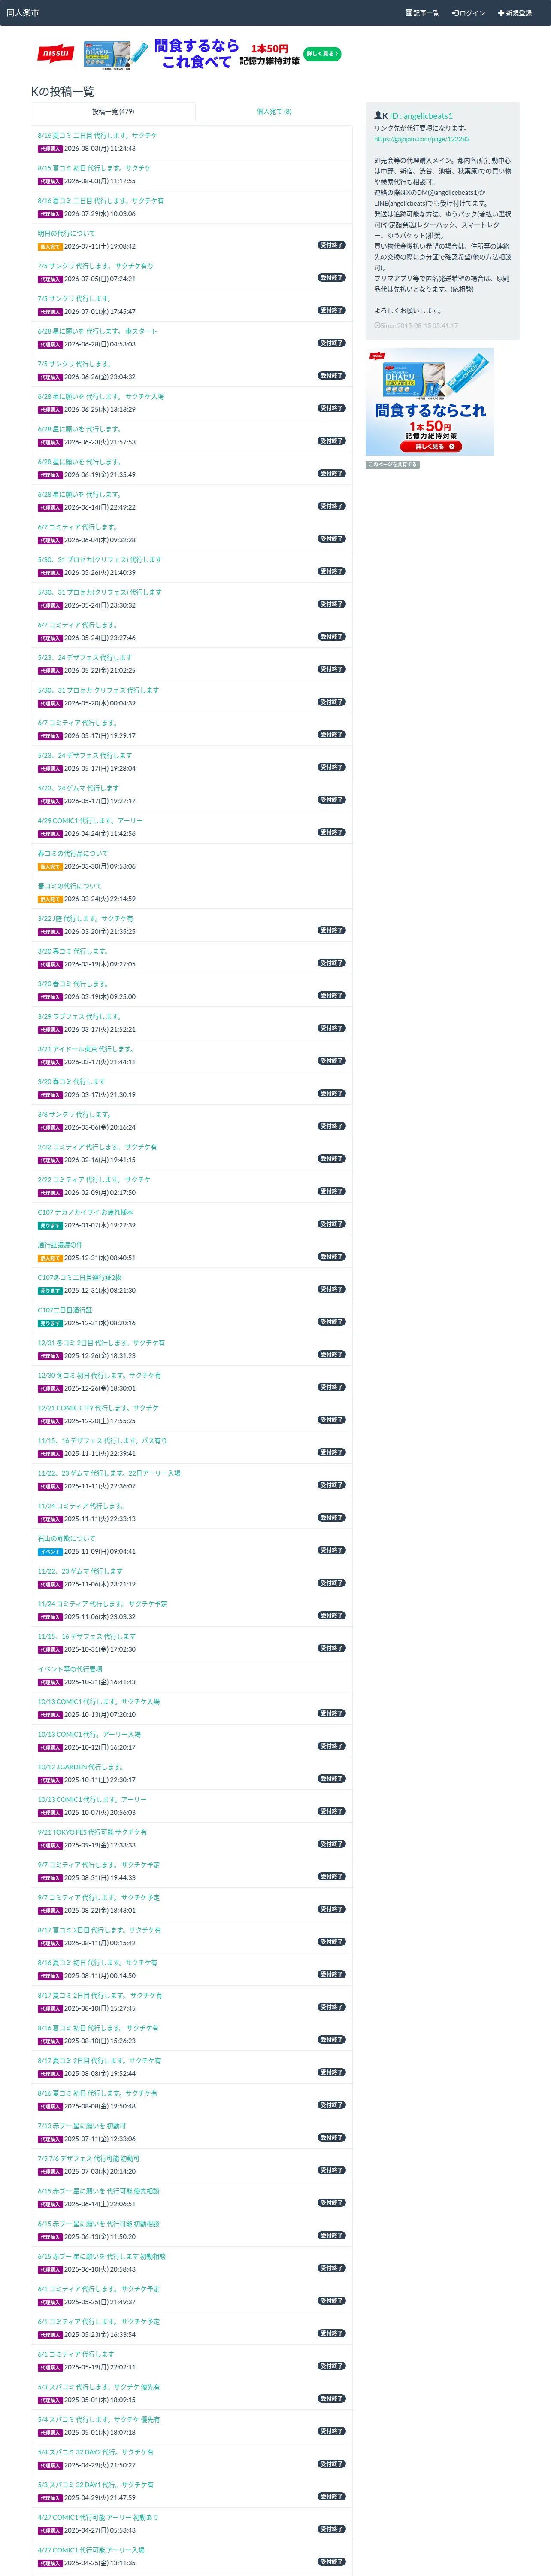Click the ログイン sign-in icon
The height and width of the screenshot is (2576, 551).
pos(455,13)
